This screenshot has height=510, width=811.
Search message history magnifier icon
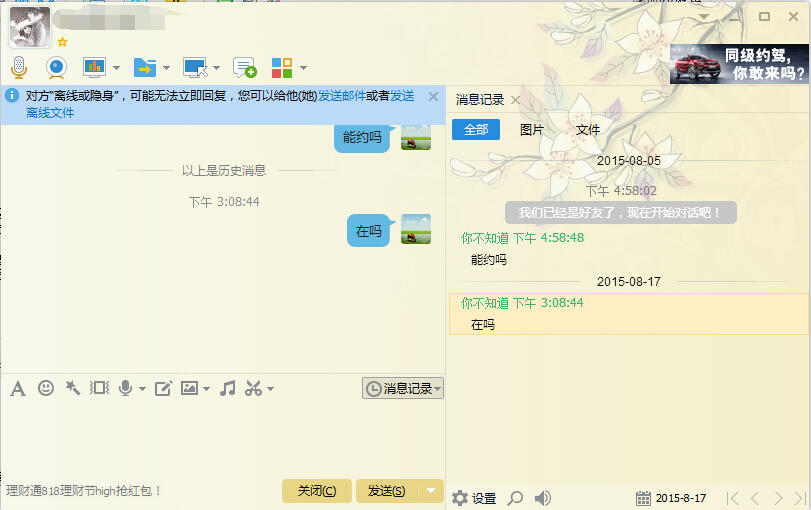click(x=515, y=498)
